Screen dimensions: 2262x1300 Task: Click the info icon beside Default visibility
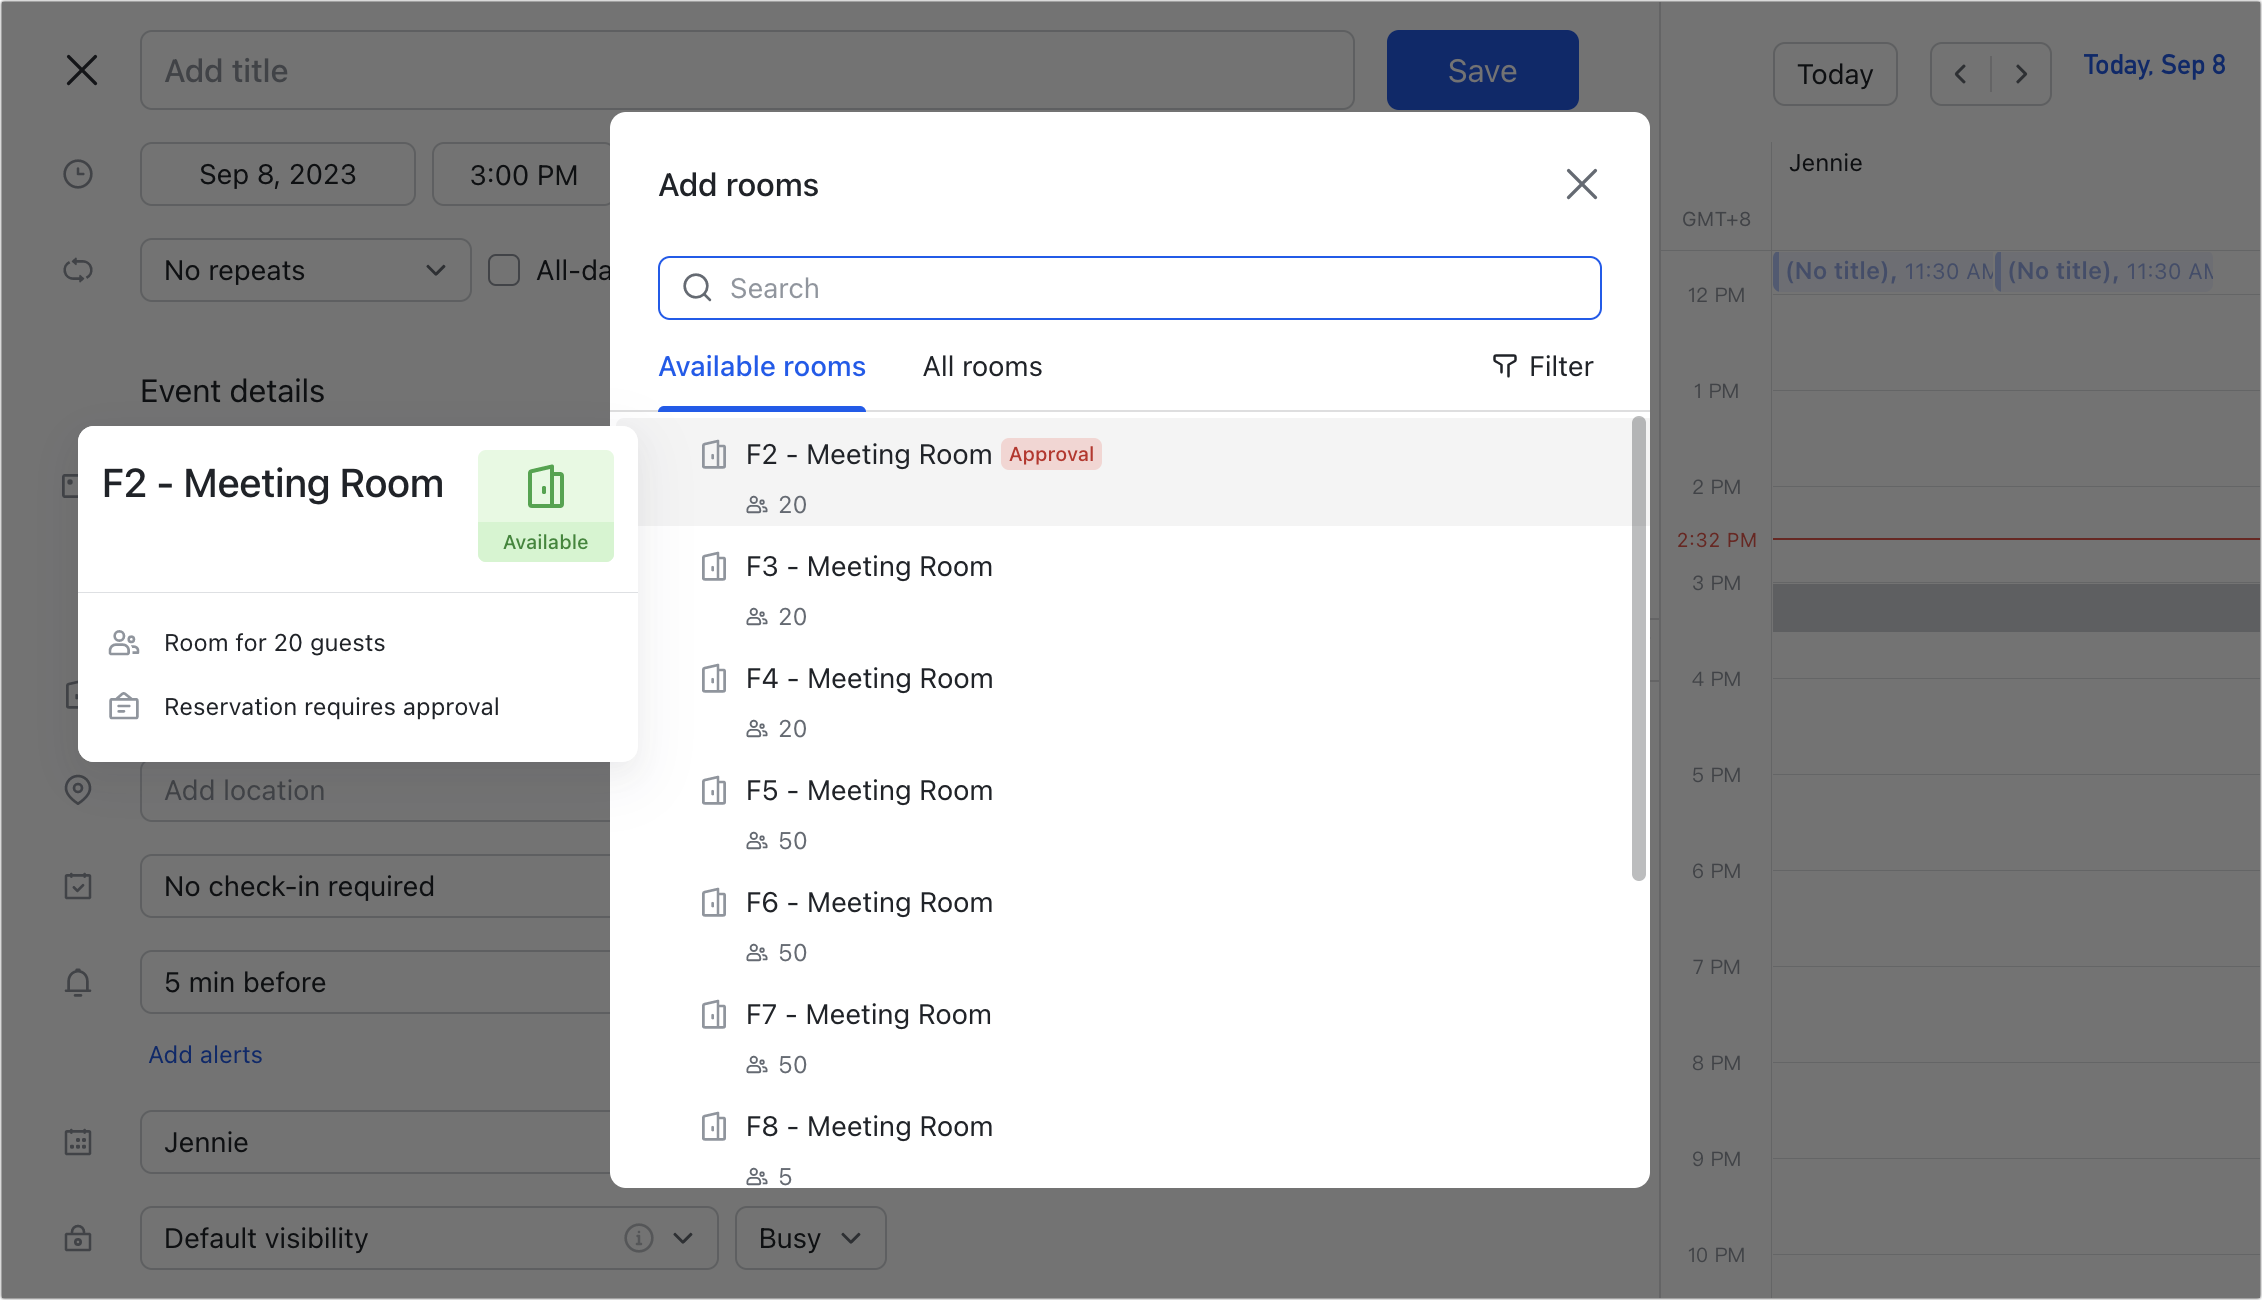click(638, 1238)
